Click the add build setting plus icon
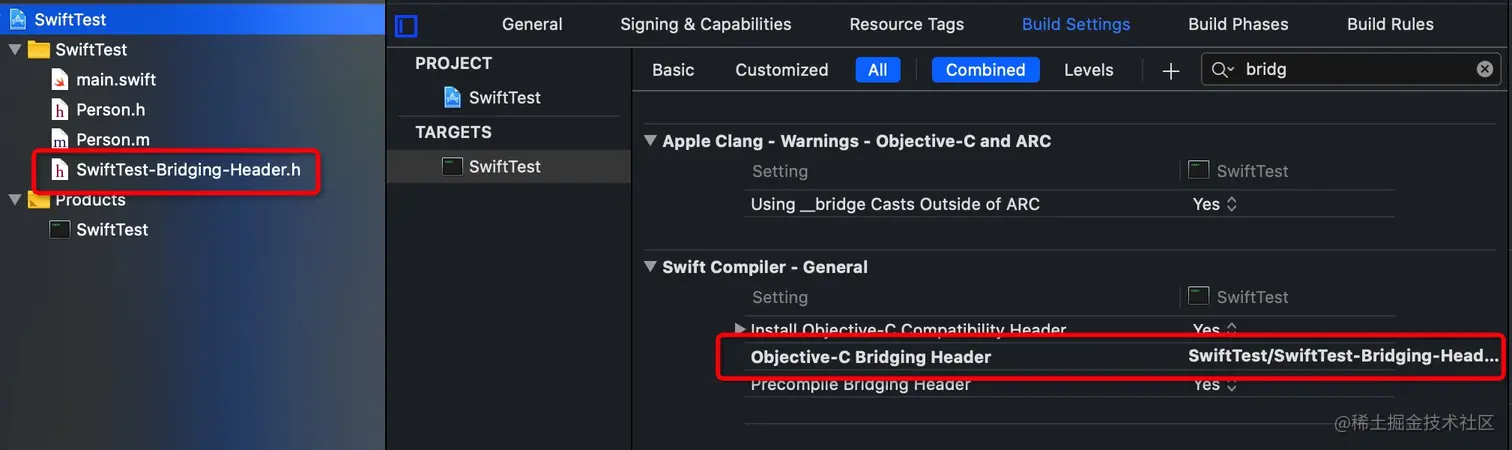The width and height of the screenshot is (1512, 450). pyautogui.click(x=1171, y=71)
